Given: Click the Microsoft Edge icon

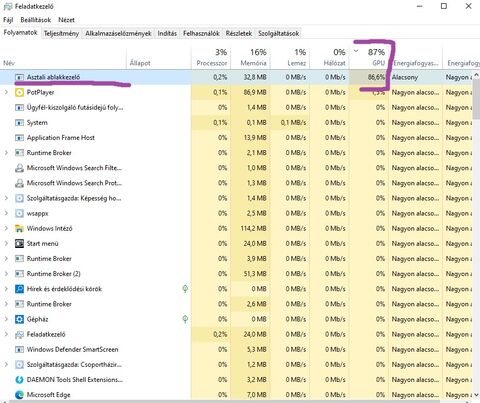Looking at the screenshot, I should tap(19, 395).
